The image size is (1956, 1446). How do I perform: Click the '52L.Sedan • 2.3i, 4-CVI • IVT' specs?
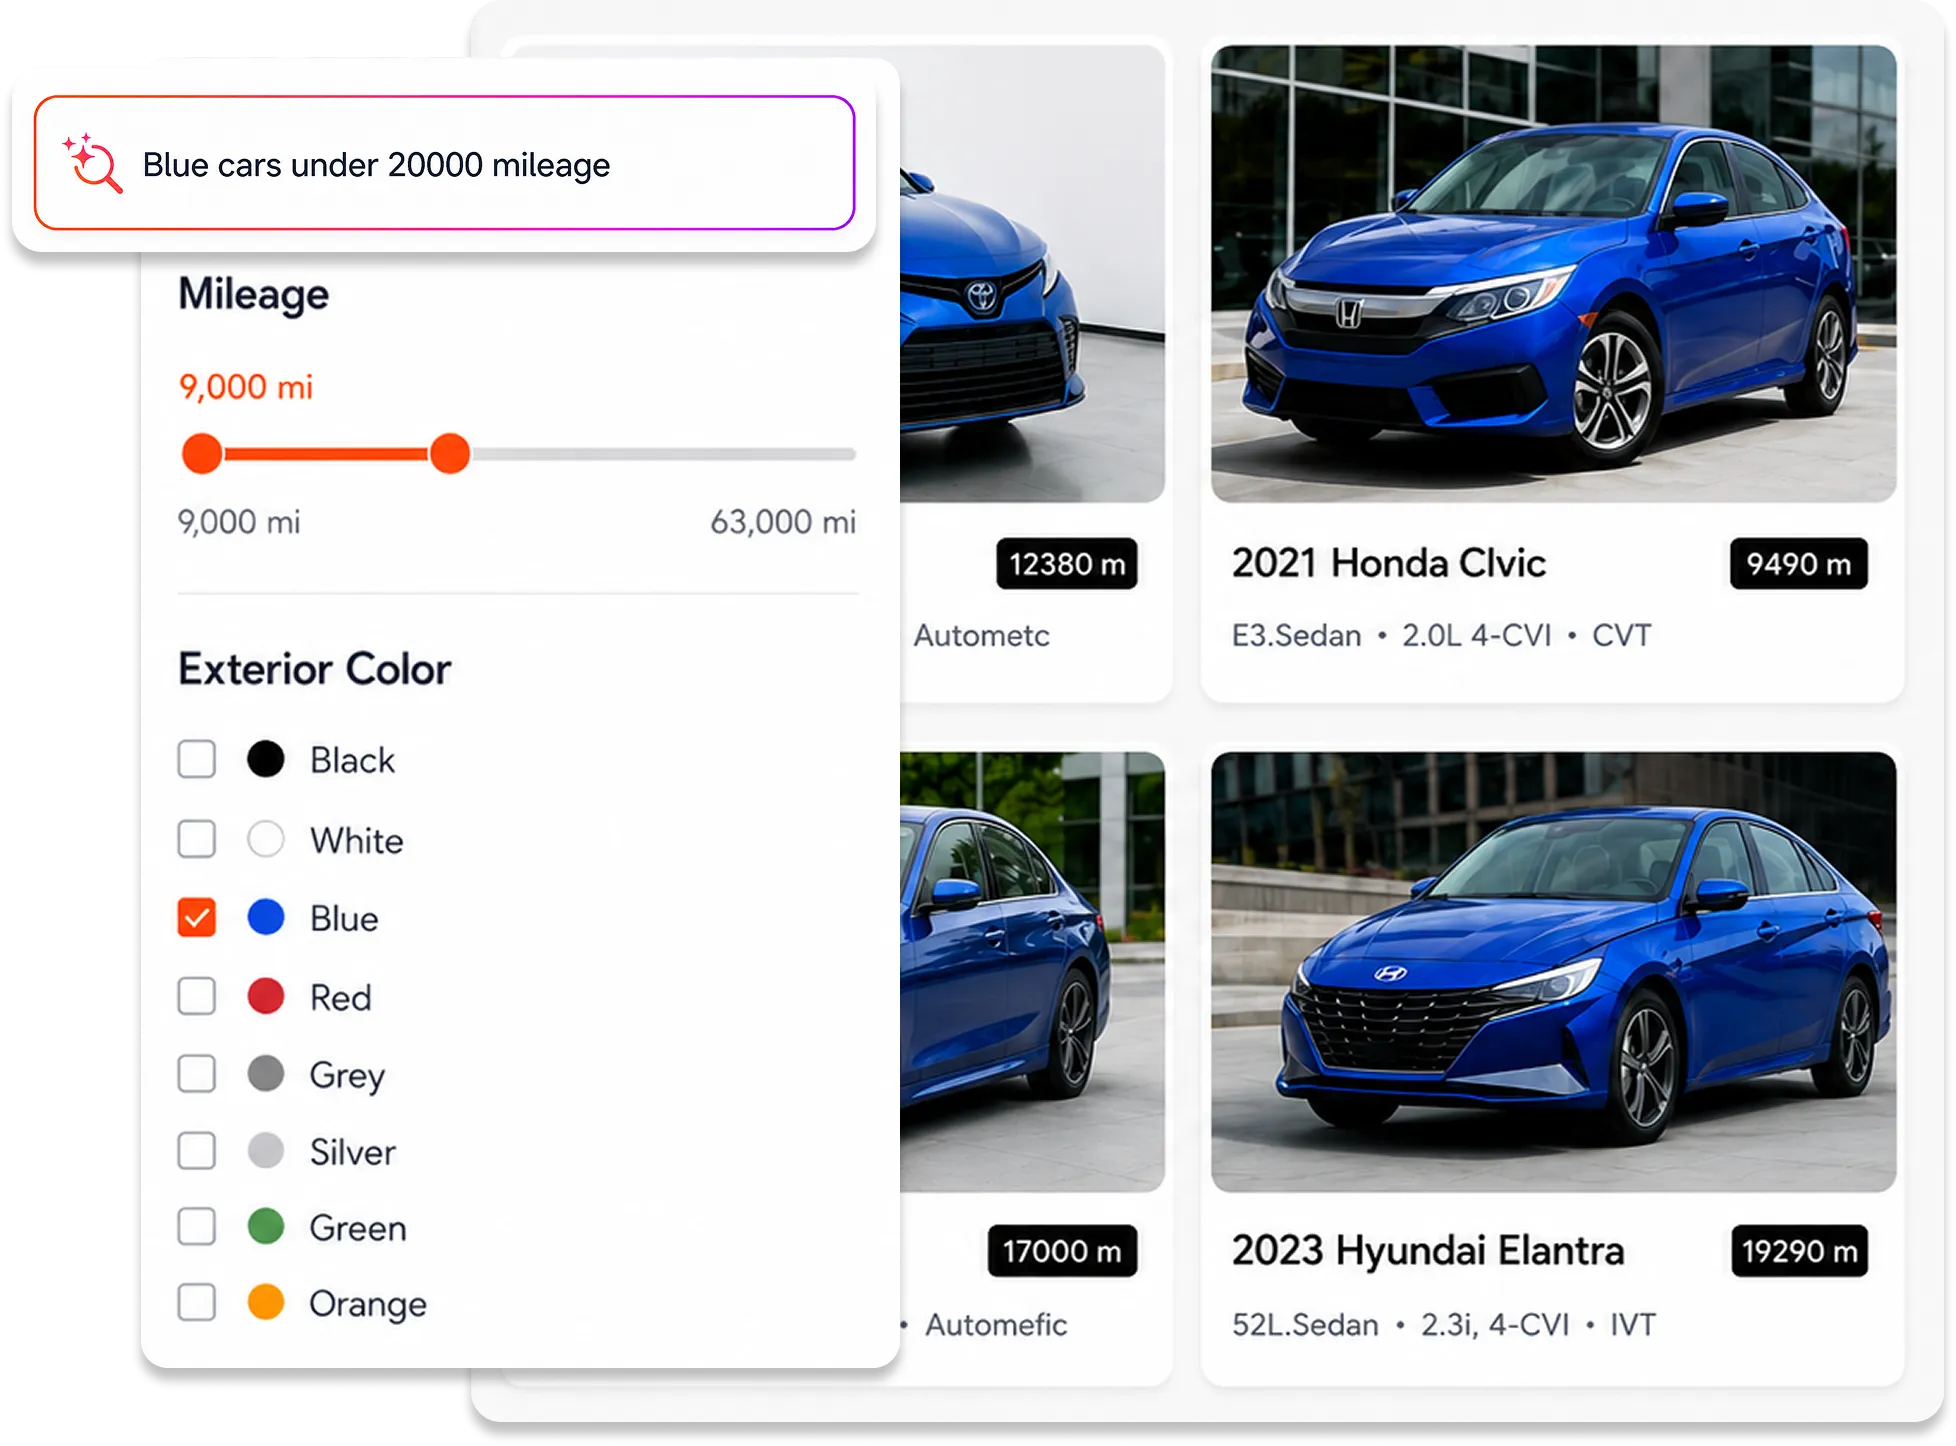point(1444,1325)
